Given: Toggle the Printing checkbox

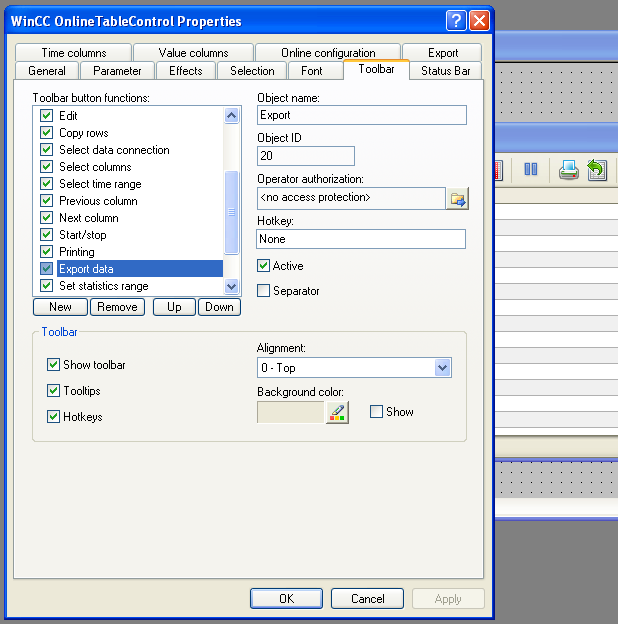Looking at the screenshot, I should [x=47, y=252].
